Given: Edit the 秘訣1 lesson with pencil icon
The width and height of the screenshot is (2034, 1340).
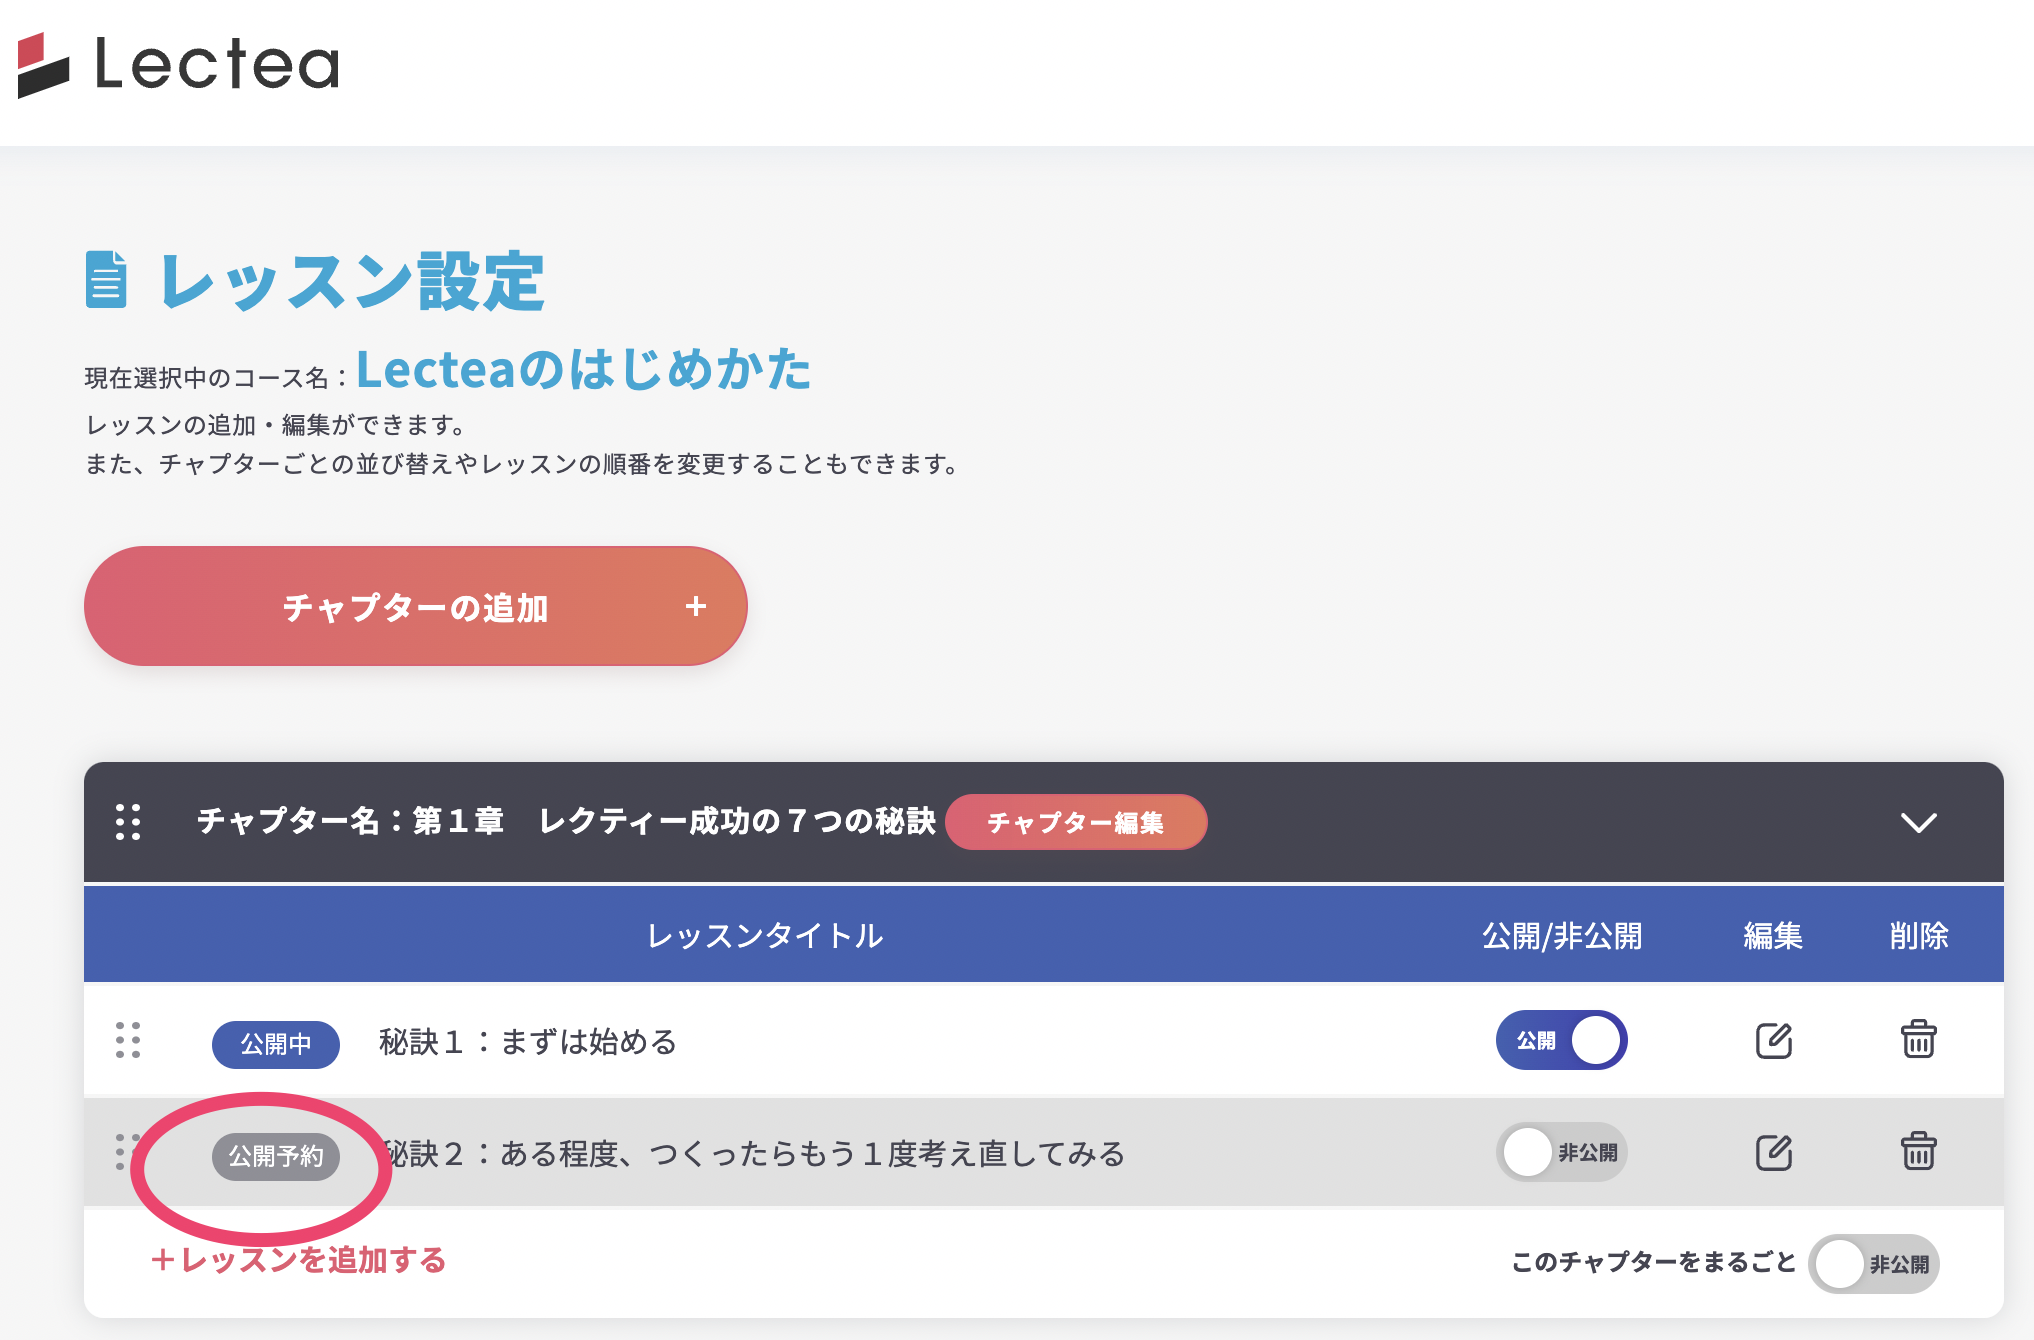Looking at the screenshot, I should [x=1773, y=1040].
